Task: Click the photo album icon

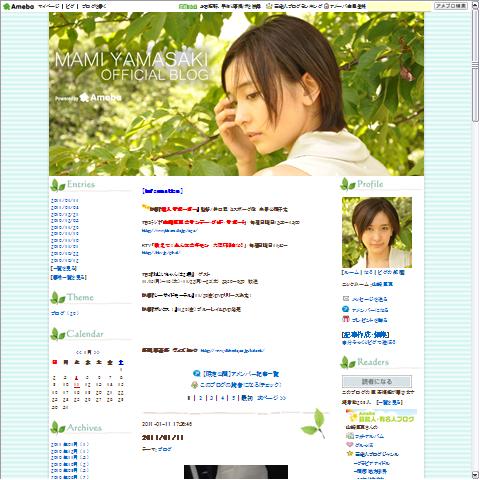Action: click(350, 436)
